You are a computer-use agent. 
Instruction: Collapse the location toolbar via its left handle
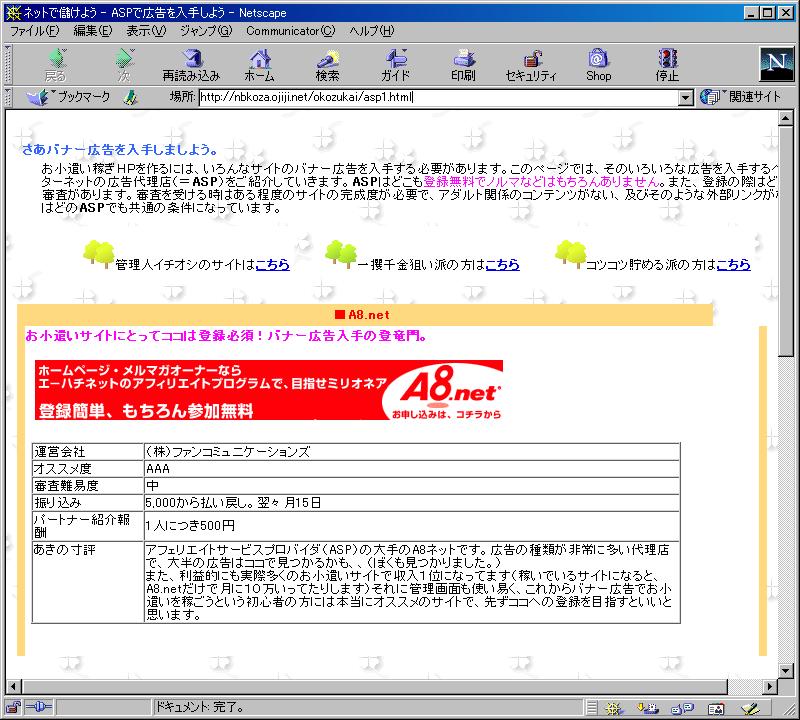(x=8, y=97)
